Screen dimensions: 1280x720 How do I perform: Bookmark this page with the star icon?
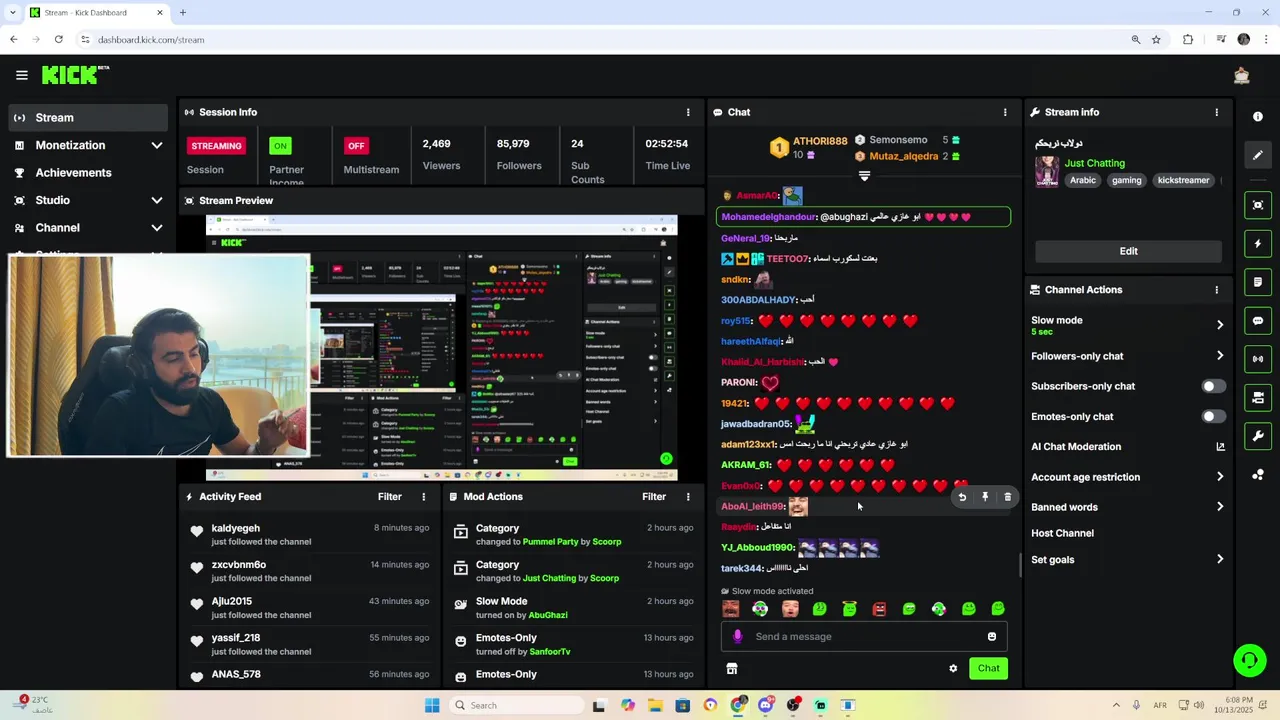[x=1156, y=40]
